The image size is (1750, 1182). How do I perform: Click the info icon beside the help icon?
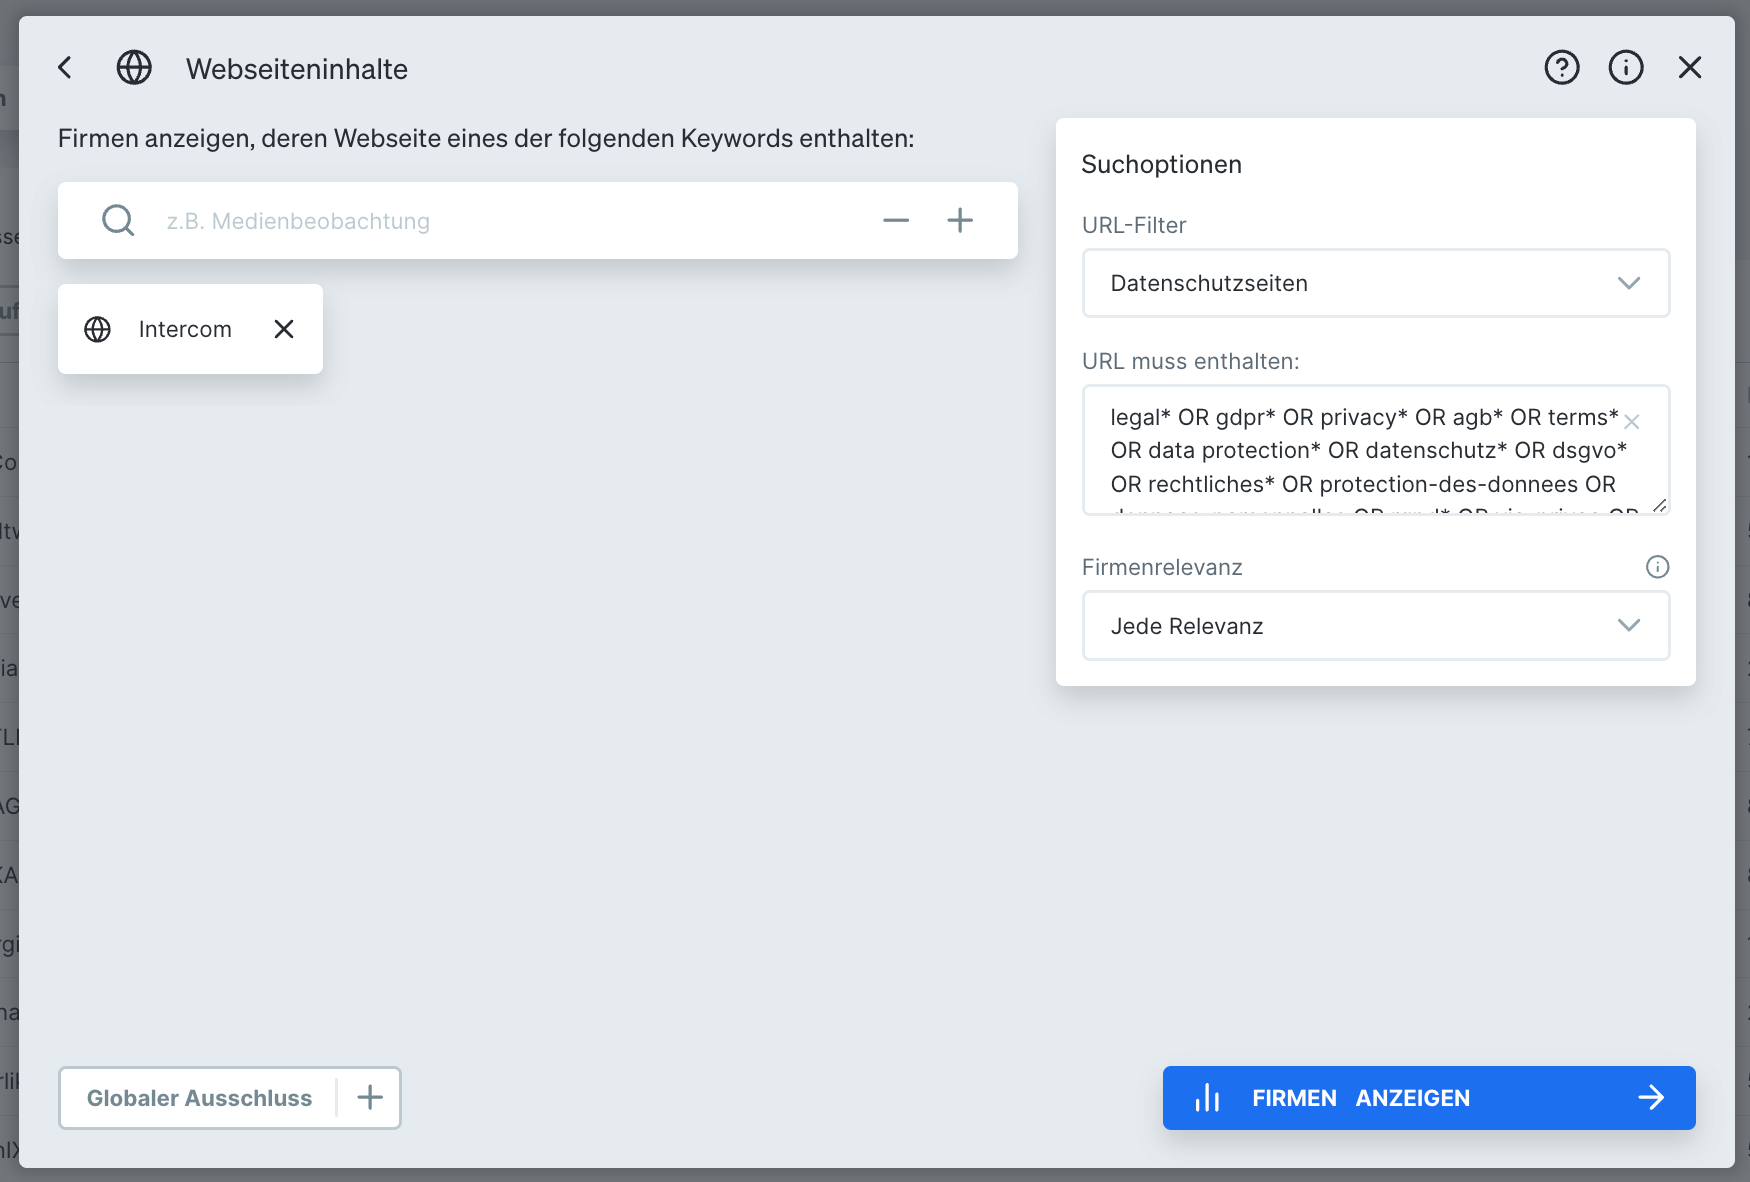pyautogui.click(x=1626, y=67)
